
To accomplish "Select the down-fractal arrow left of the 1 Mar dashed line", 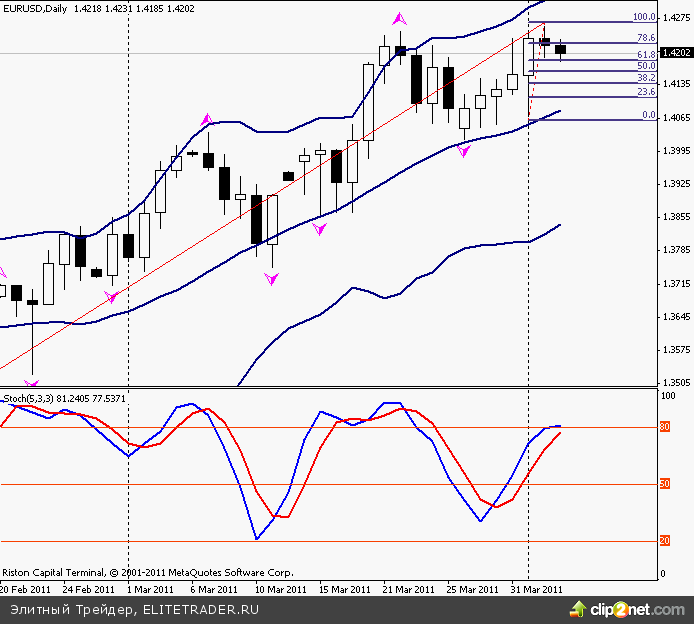I will 111,296.
